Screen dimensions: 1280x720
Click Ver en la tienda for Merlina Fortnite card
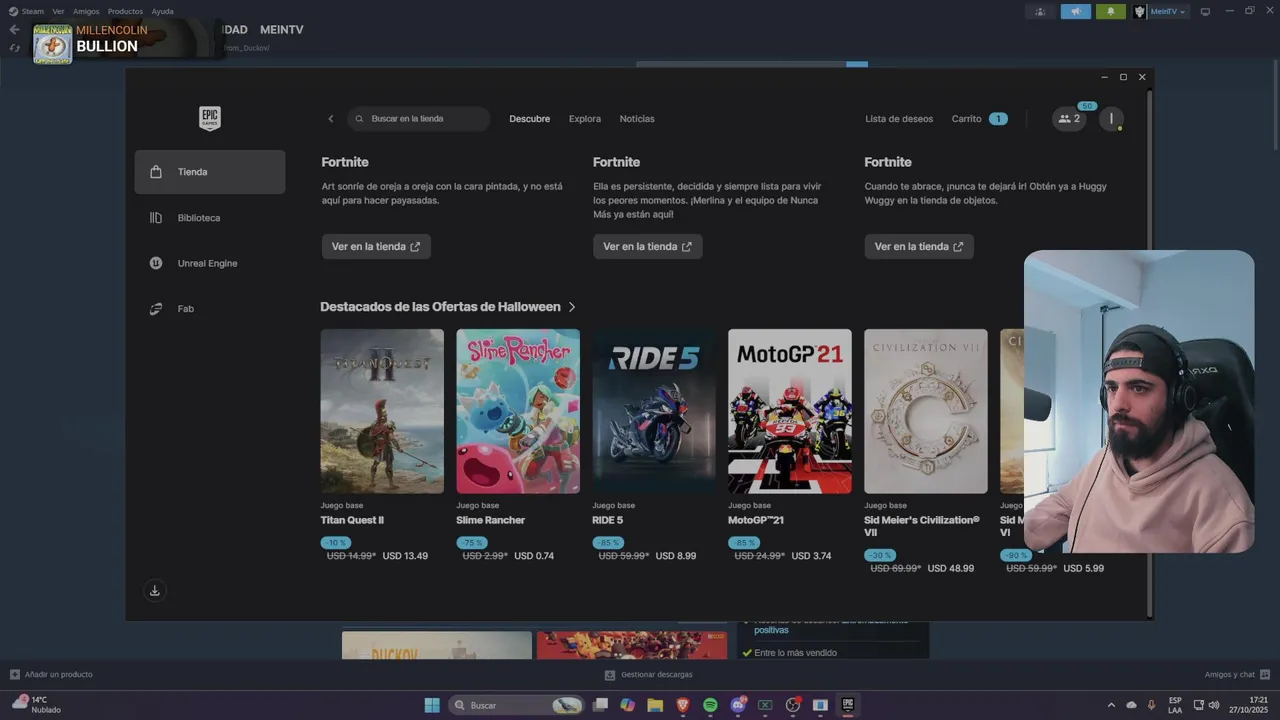click(x=648, y=246)
